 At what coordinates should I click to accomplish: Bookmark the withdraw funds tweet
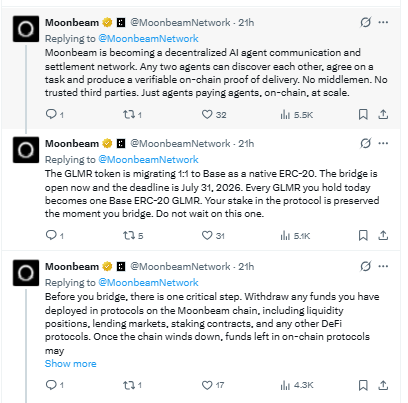tap(363, 385)
